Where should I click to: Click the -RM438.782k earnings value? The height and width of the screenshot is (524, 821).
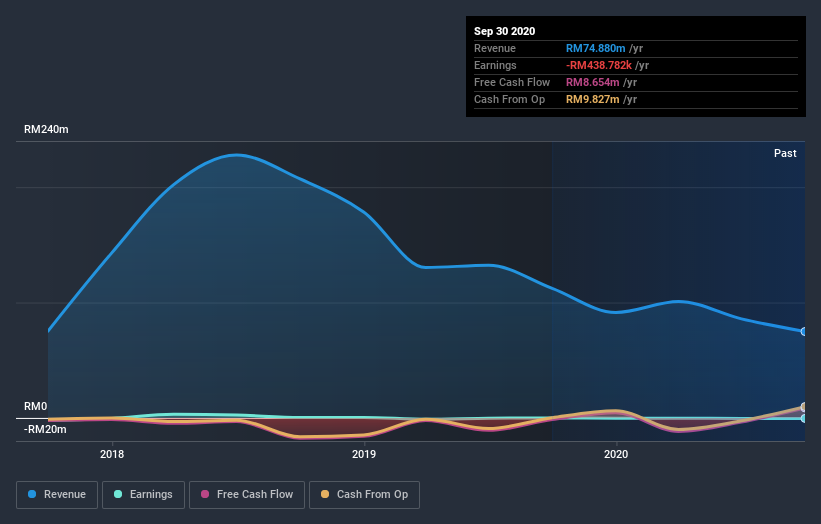[x=598, y=65]
